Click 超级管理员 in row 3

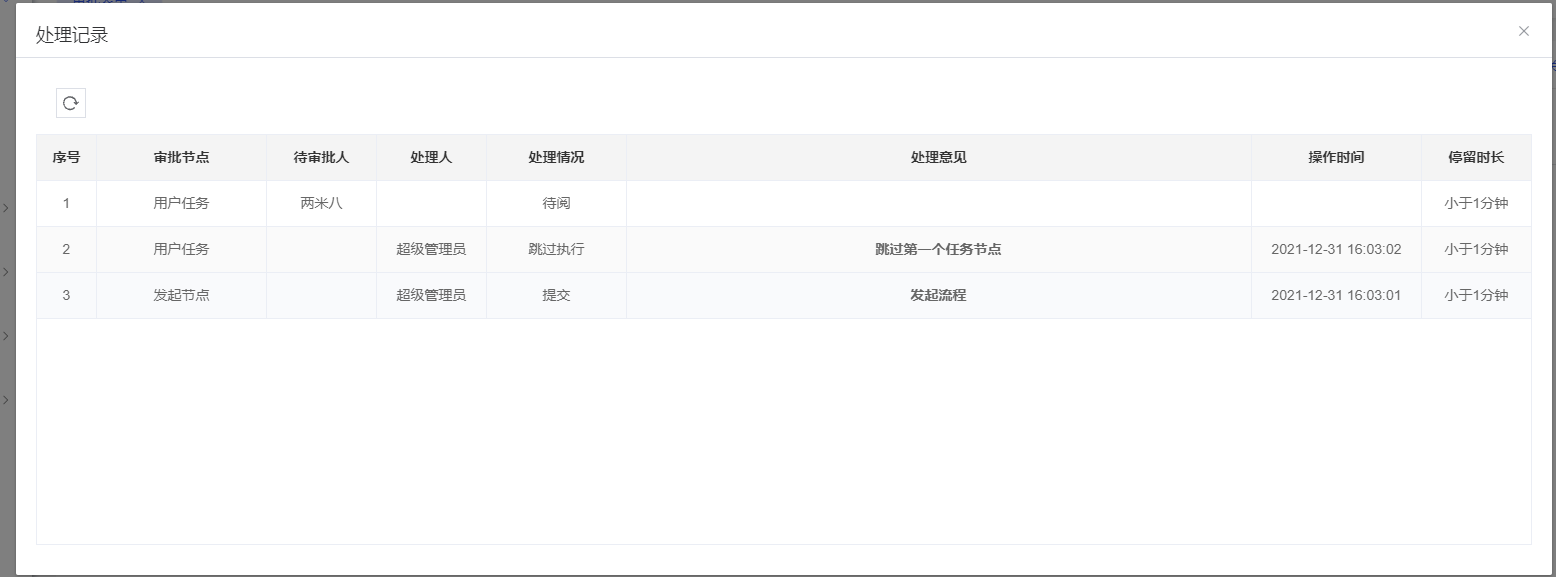point(432,296)
